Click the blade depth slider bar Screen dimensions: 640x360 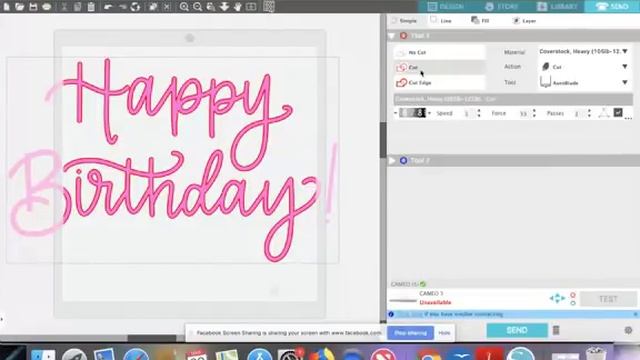tap(412, 113)
